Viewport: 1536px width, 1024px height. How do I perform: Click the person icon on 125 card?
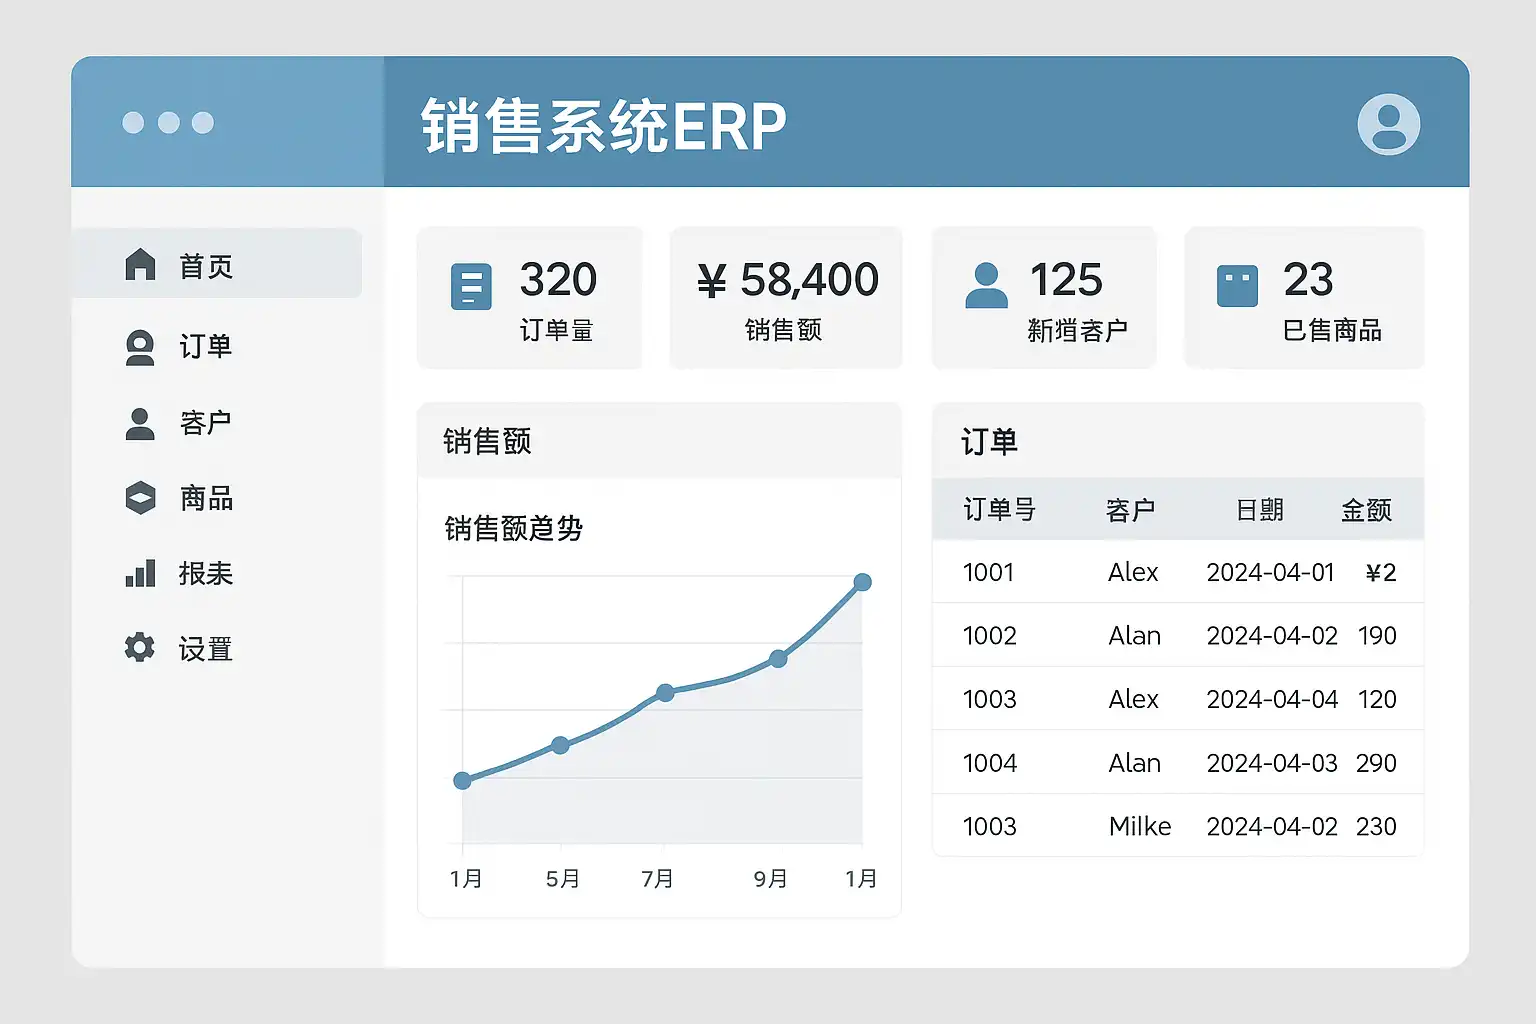[x=986, y=285]
